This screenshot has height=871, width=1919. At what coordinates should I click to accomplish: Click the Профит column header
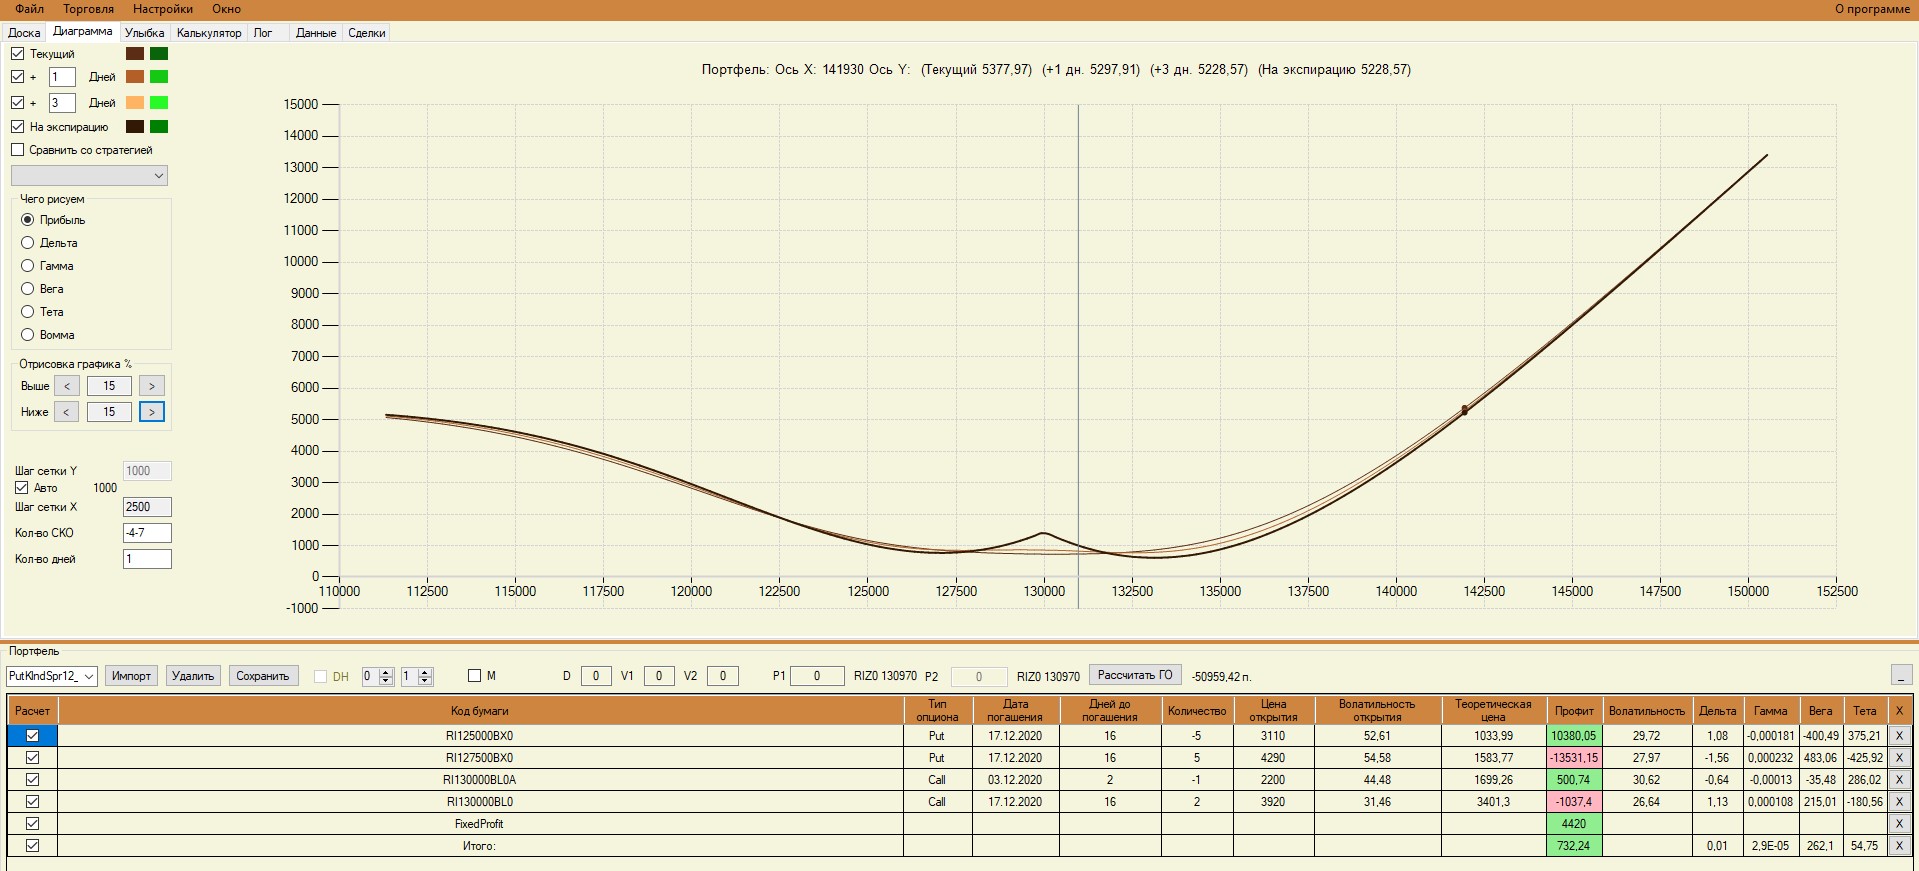click(1574, 710)
